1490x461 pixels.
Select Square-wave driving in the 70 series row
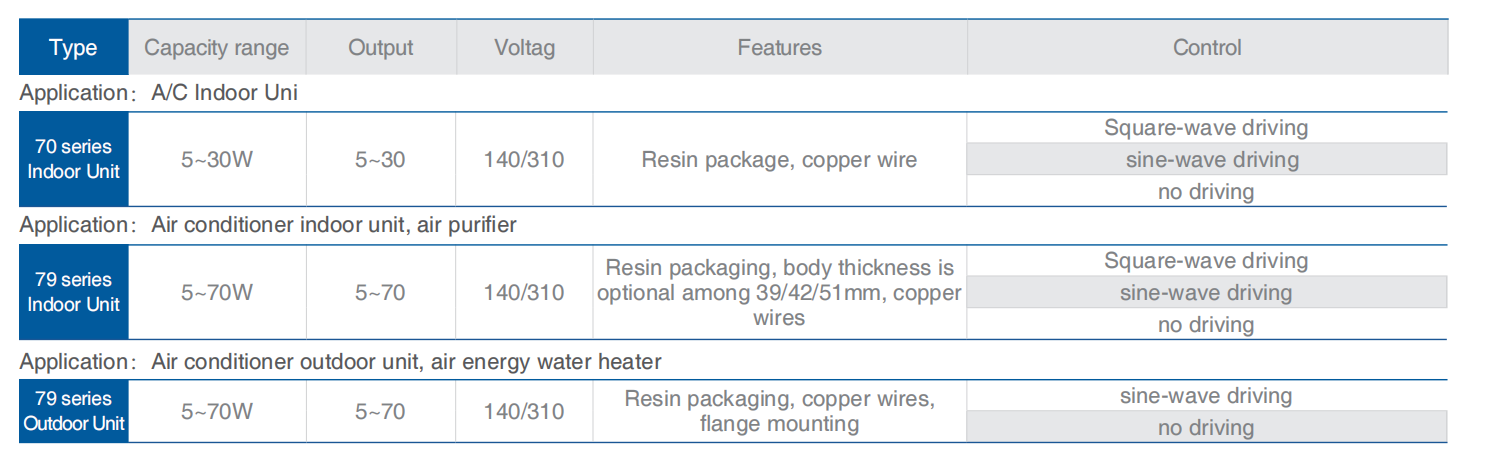pos(1206,128)
